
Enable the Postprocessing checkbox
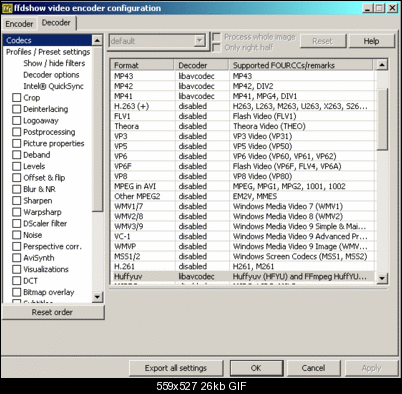pos(17,132)
